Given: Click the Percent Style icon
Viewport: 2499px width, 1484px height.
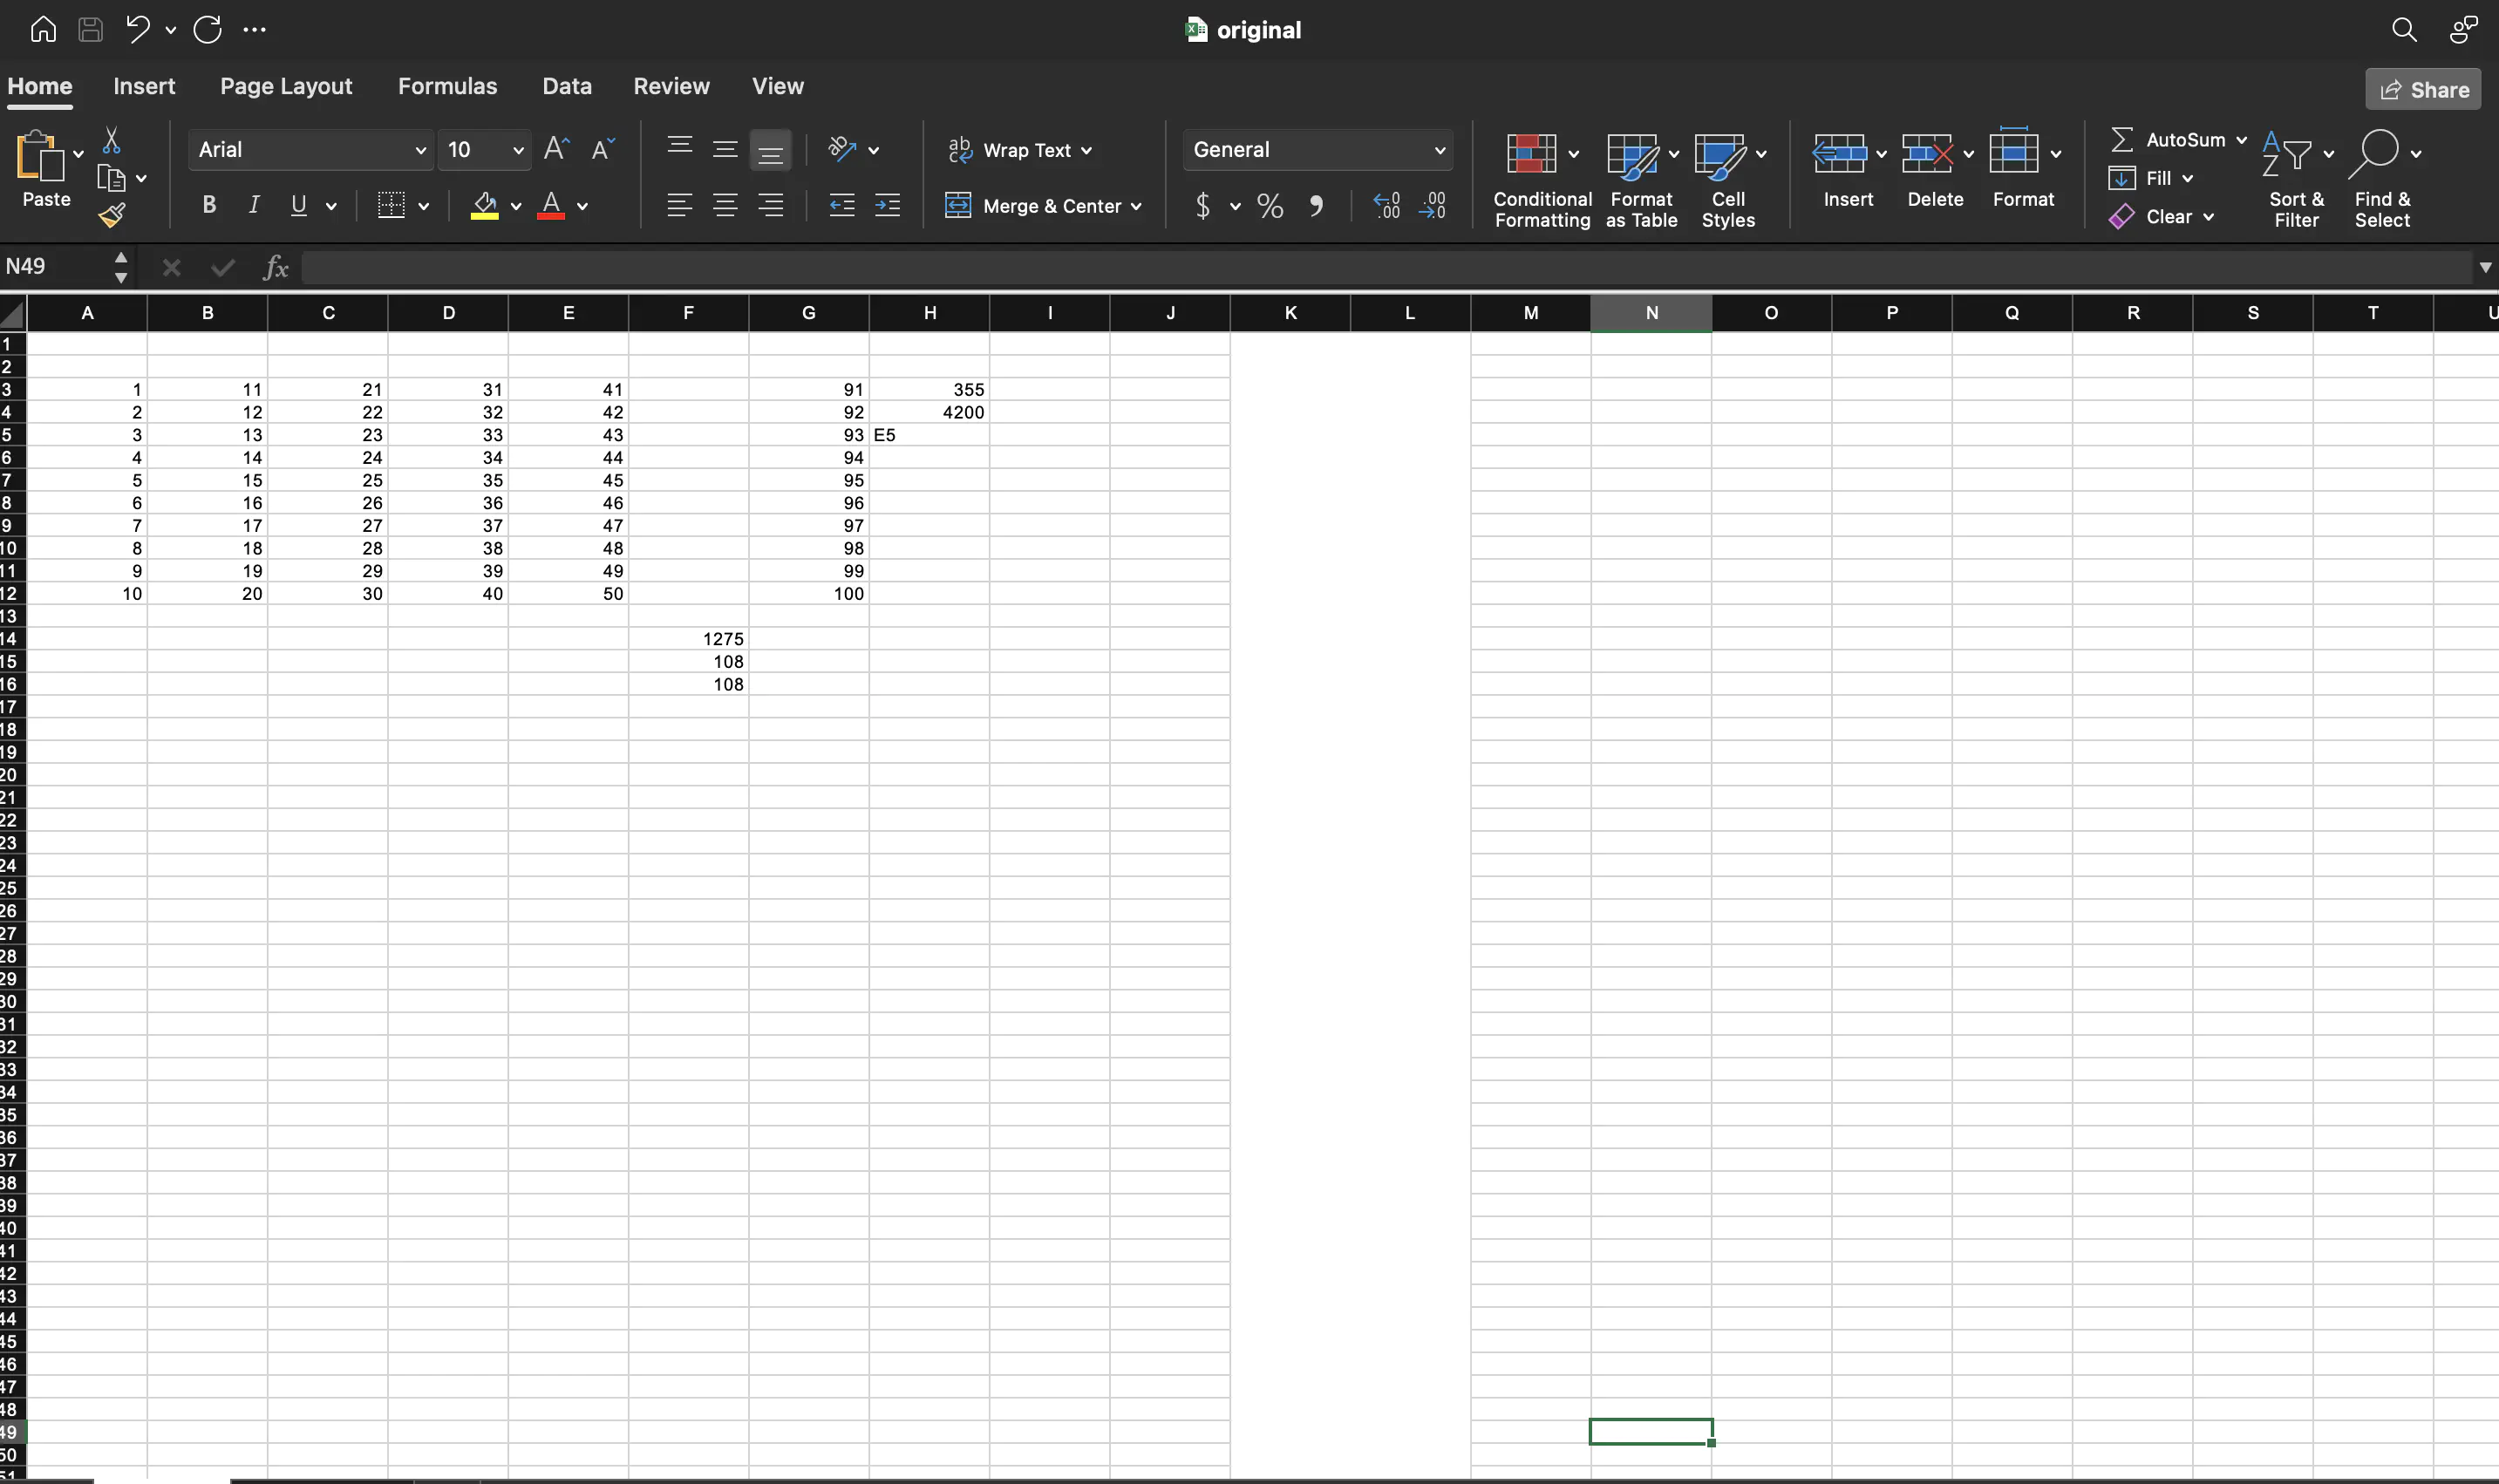Looking at the screenshot, I should pyautogui.click(x=1270, y=206).
